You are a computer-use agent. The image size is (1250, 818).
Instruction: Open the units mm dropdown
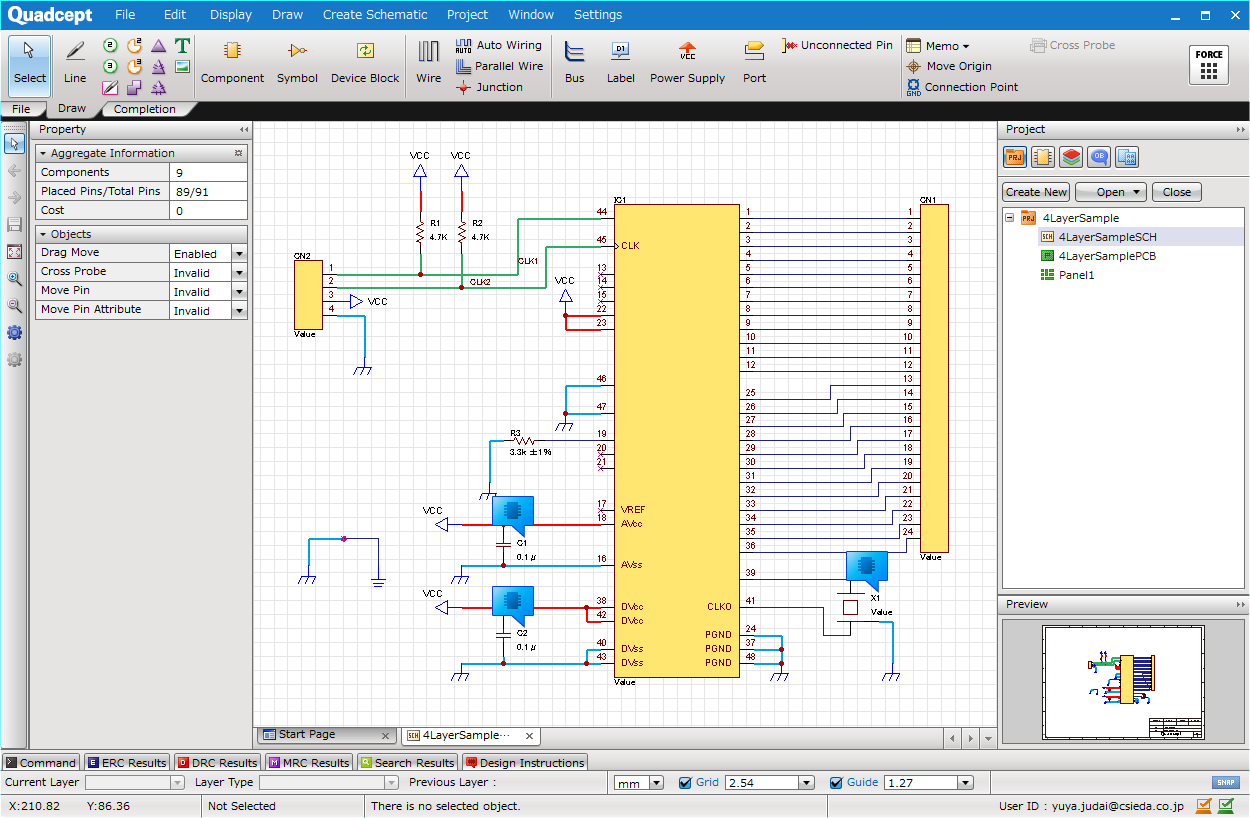656,783
